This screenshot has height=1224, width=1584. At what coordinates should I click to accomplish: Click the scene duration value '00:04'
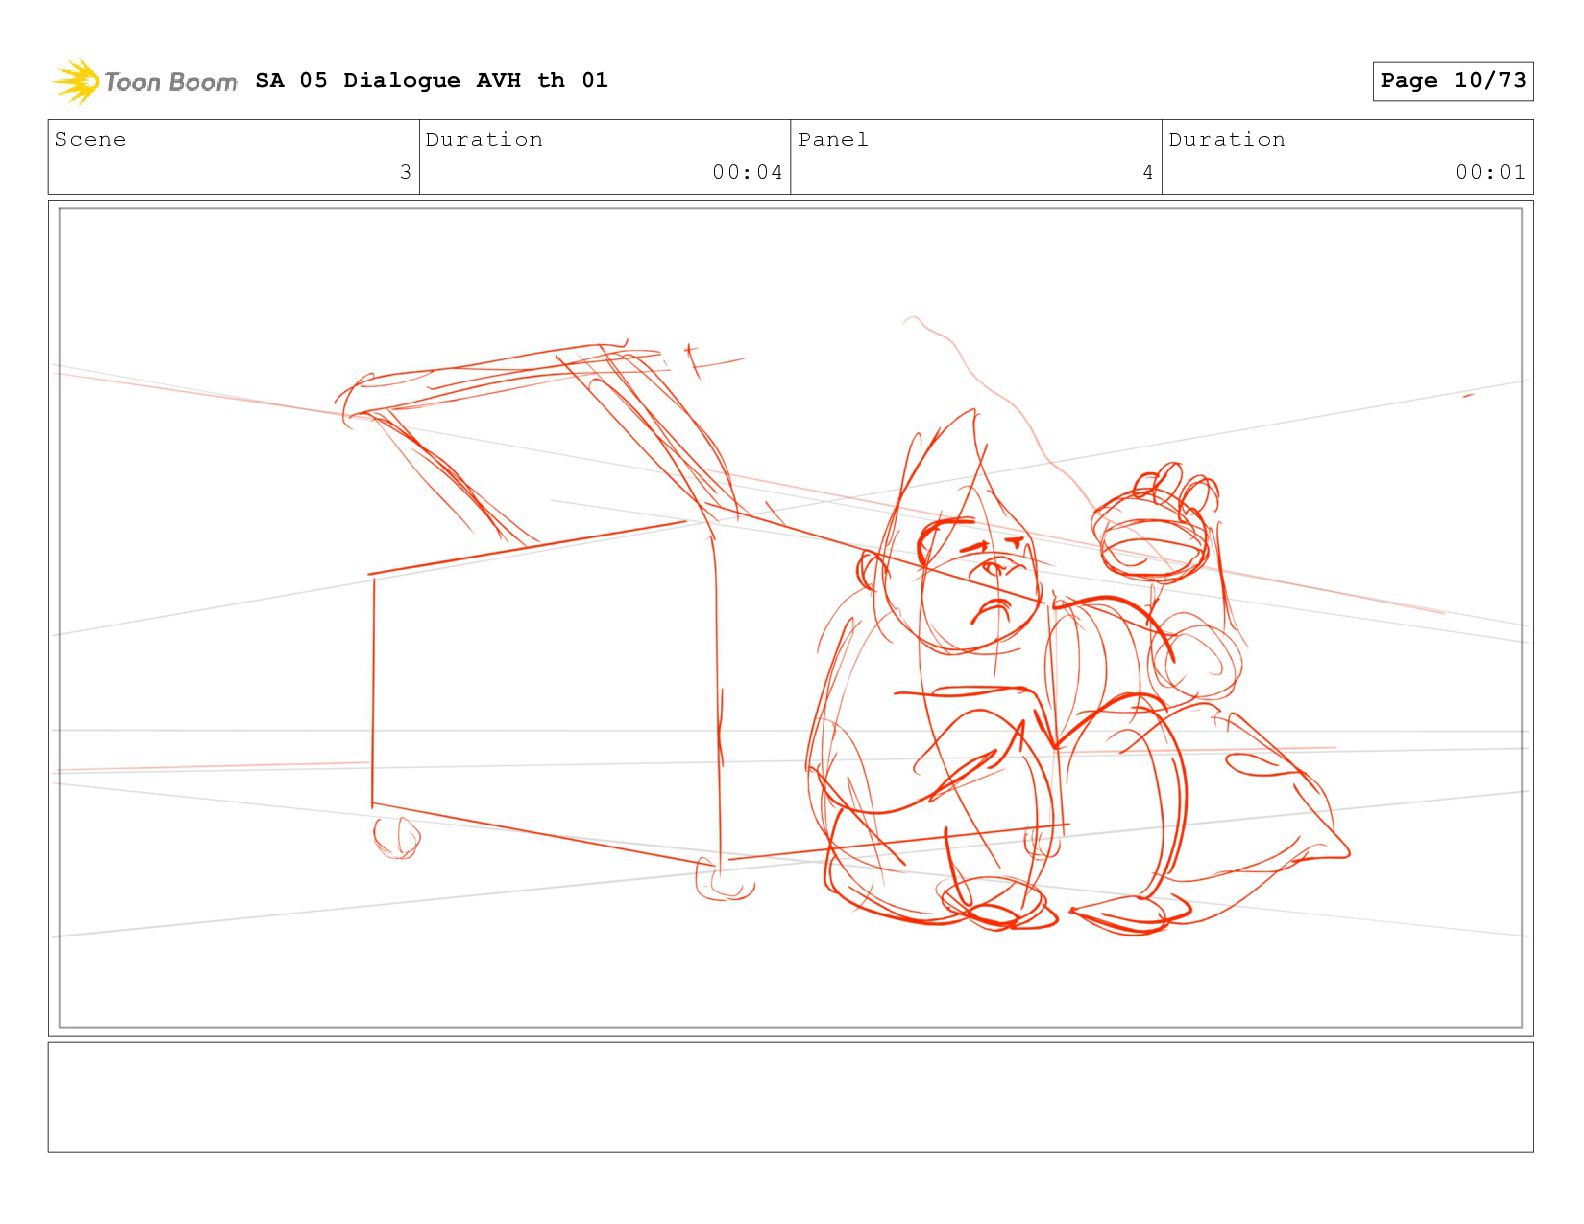[x=747, y=172]
